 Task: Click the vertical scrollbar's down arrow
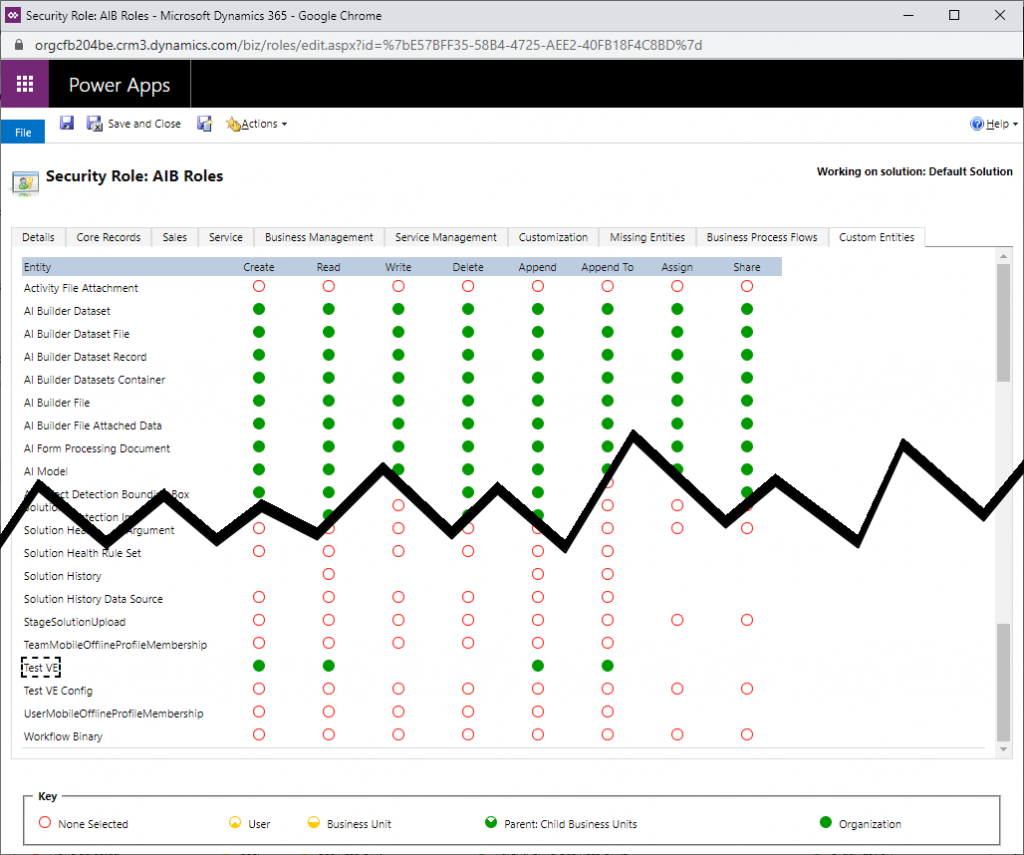[x=1004, y=748]
